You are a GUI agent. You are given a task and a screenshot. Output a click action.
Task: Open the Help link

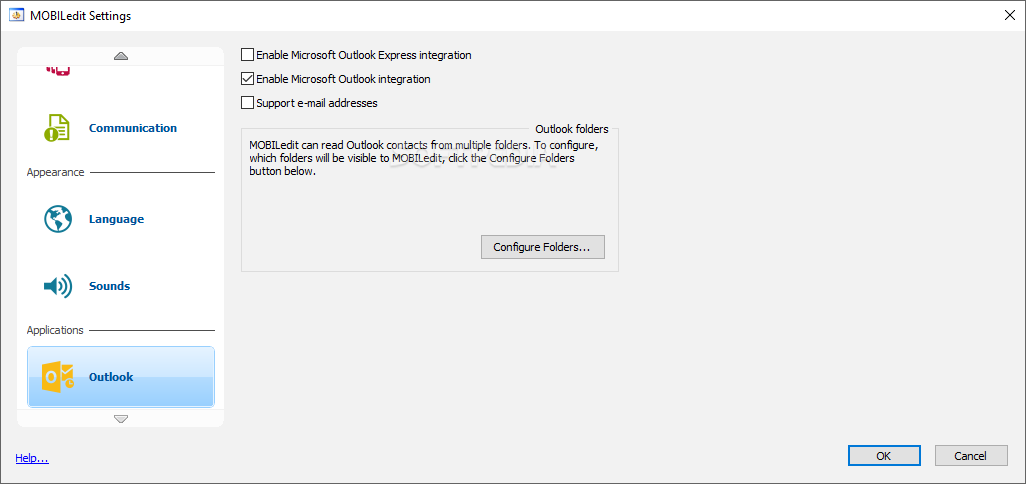coord(32,458)
